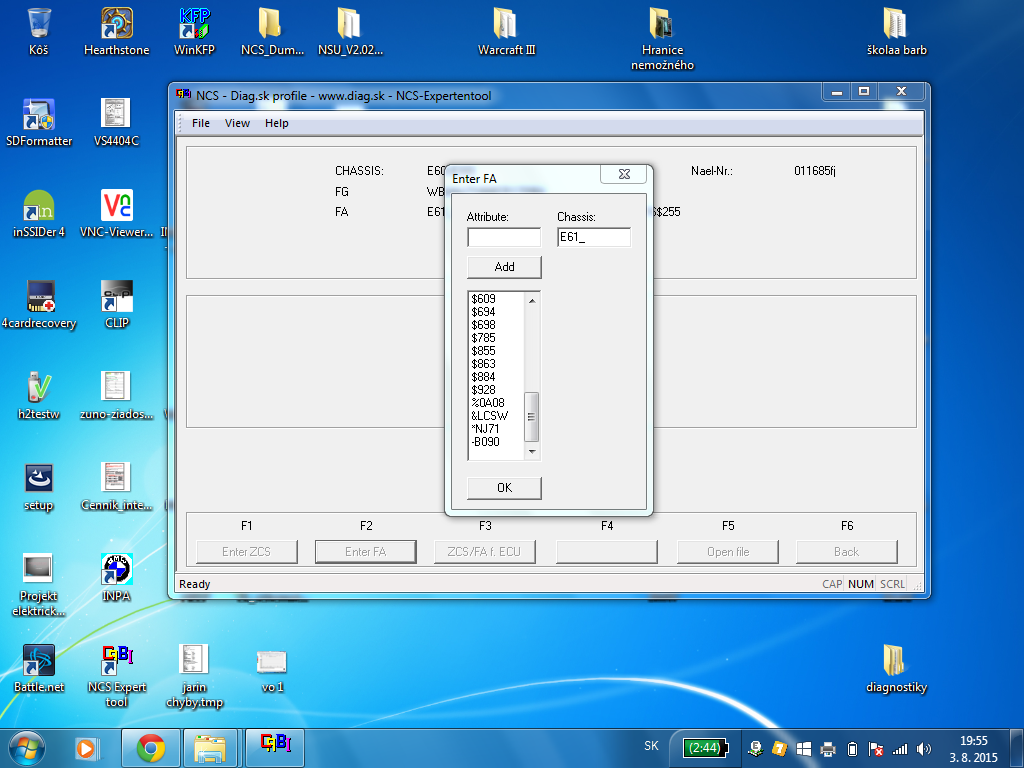Click the Add button in Enter FA

504,267
